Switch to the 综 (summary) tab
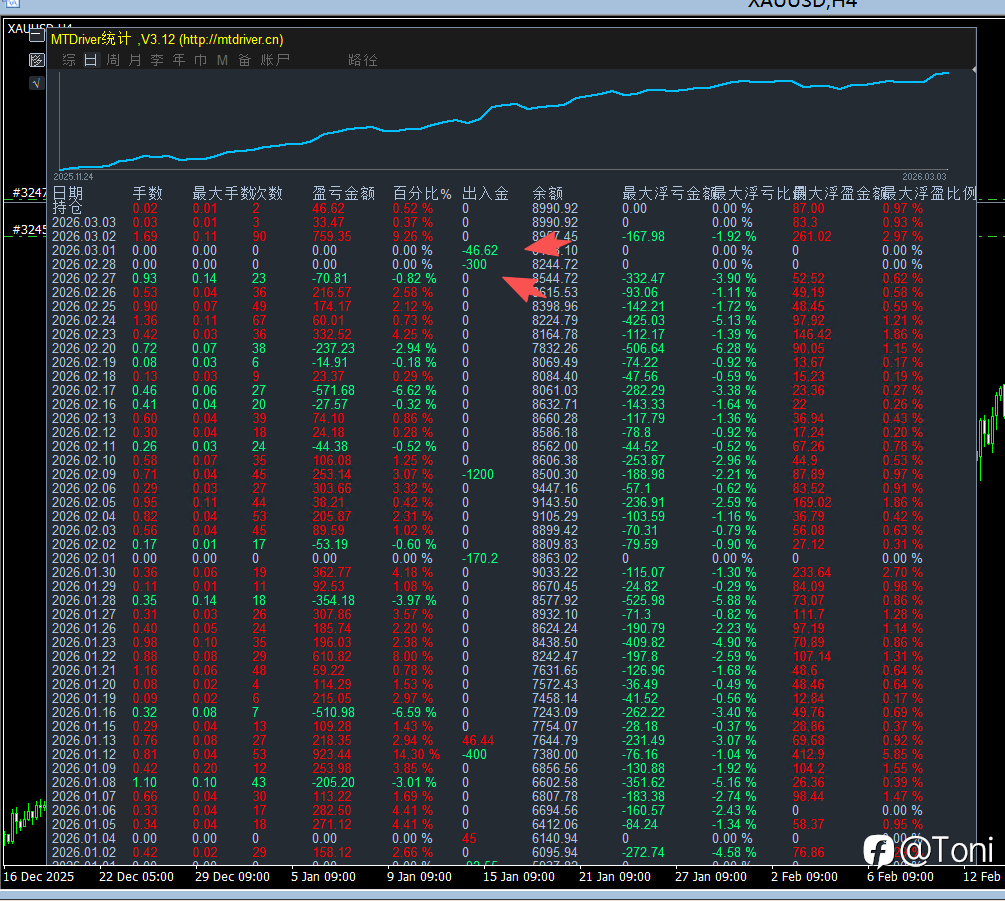Viewport: 1005px width, 901px height. coord(69,60)
